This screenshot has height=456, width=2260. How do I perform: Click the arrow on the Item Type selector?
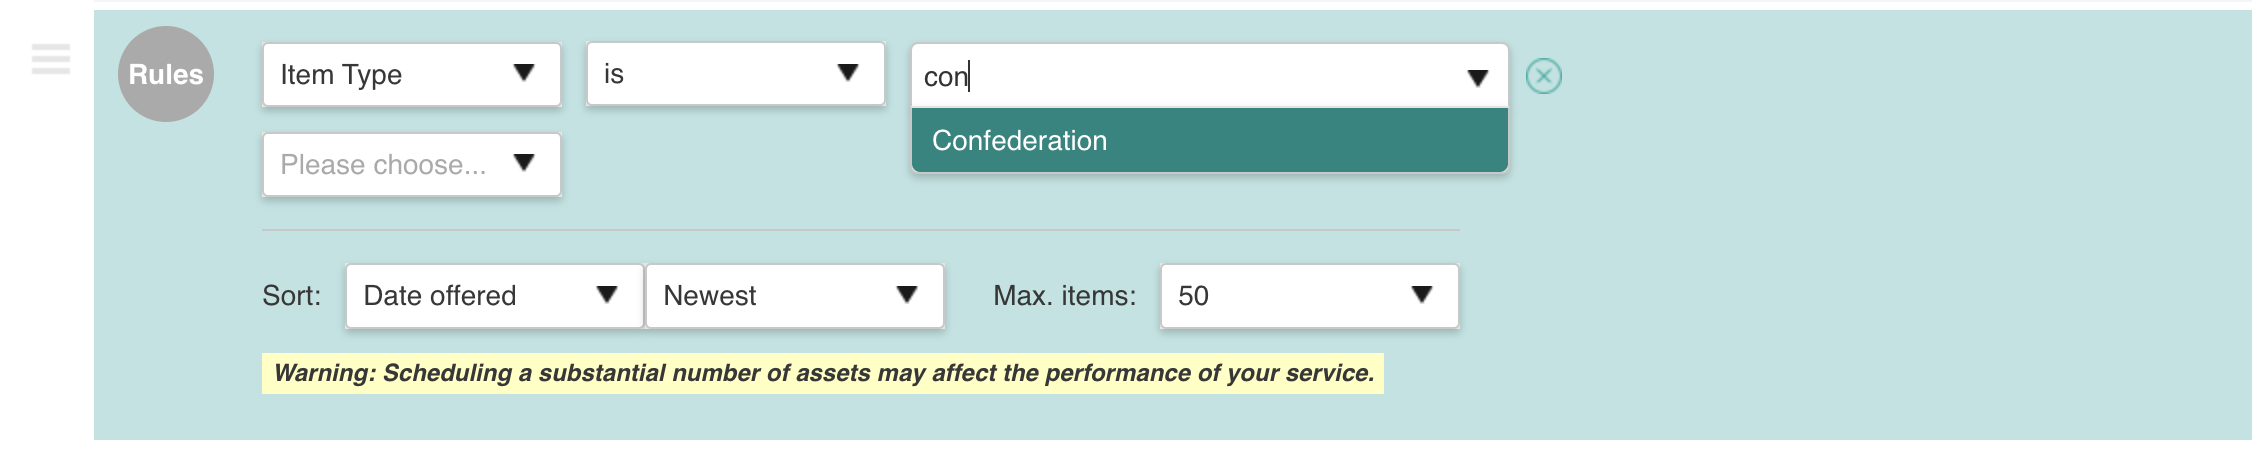[x=524, y=73]
